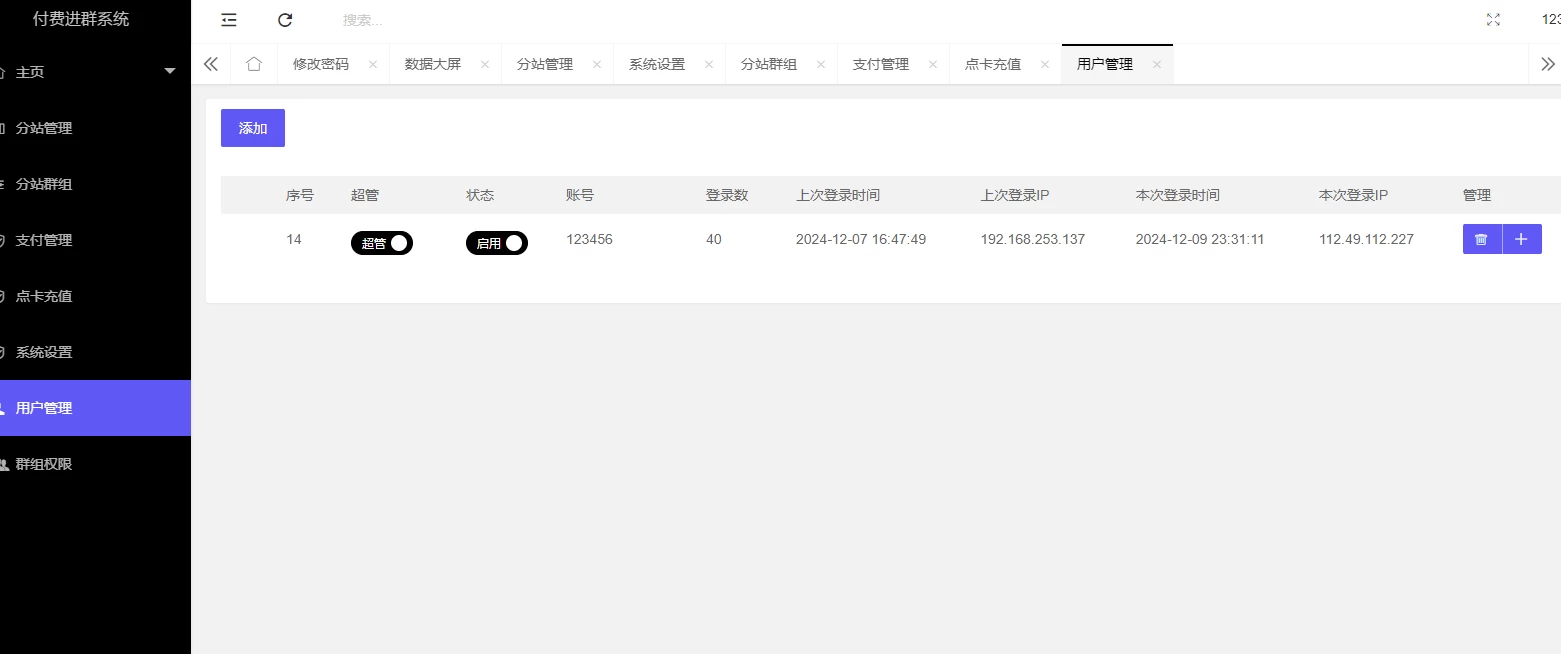
Task: Delete user 123456 with trash icon
Action: point(1481,239)
